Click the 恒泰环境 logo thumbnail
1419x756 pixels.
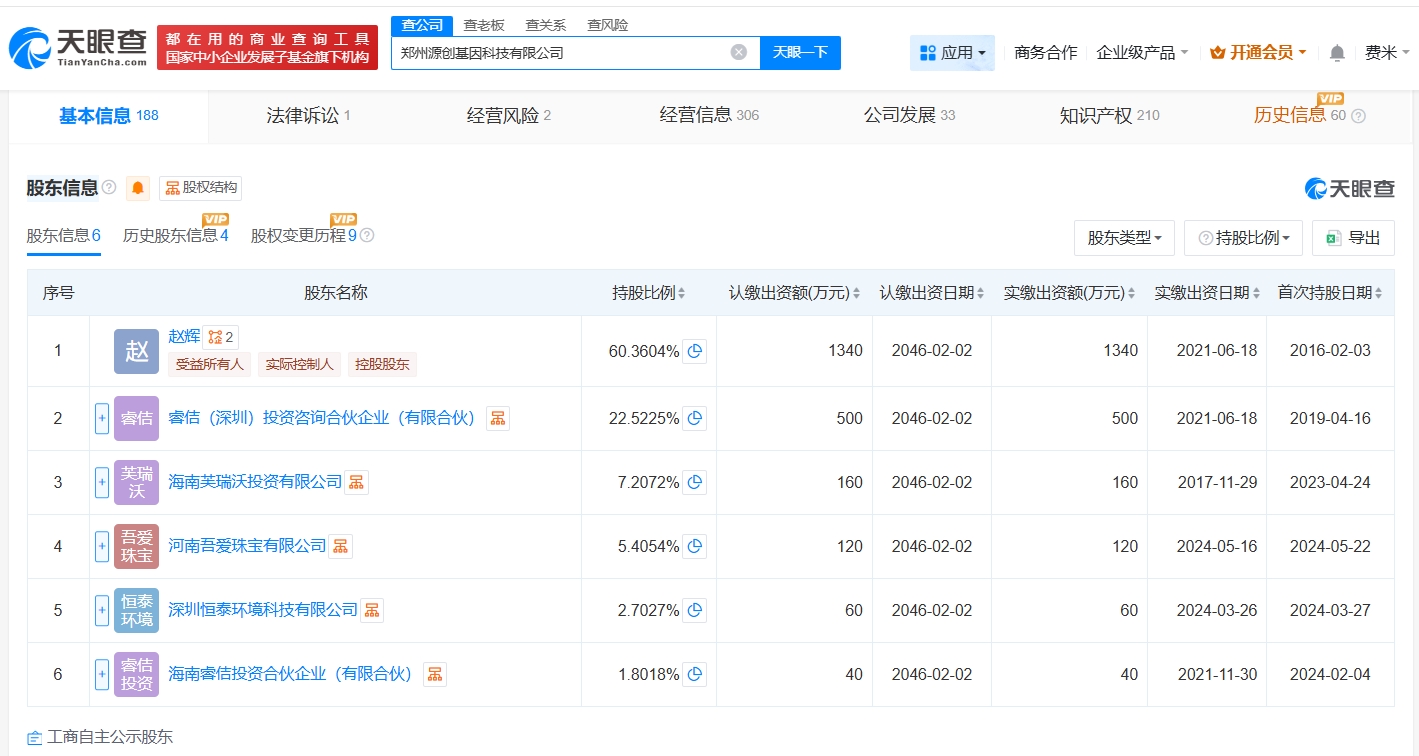pos(136,610)
